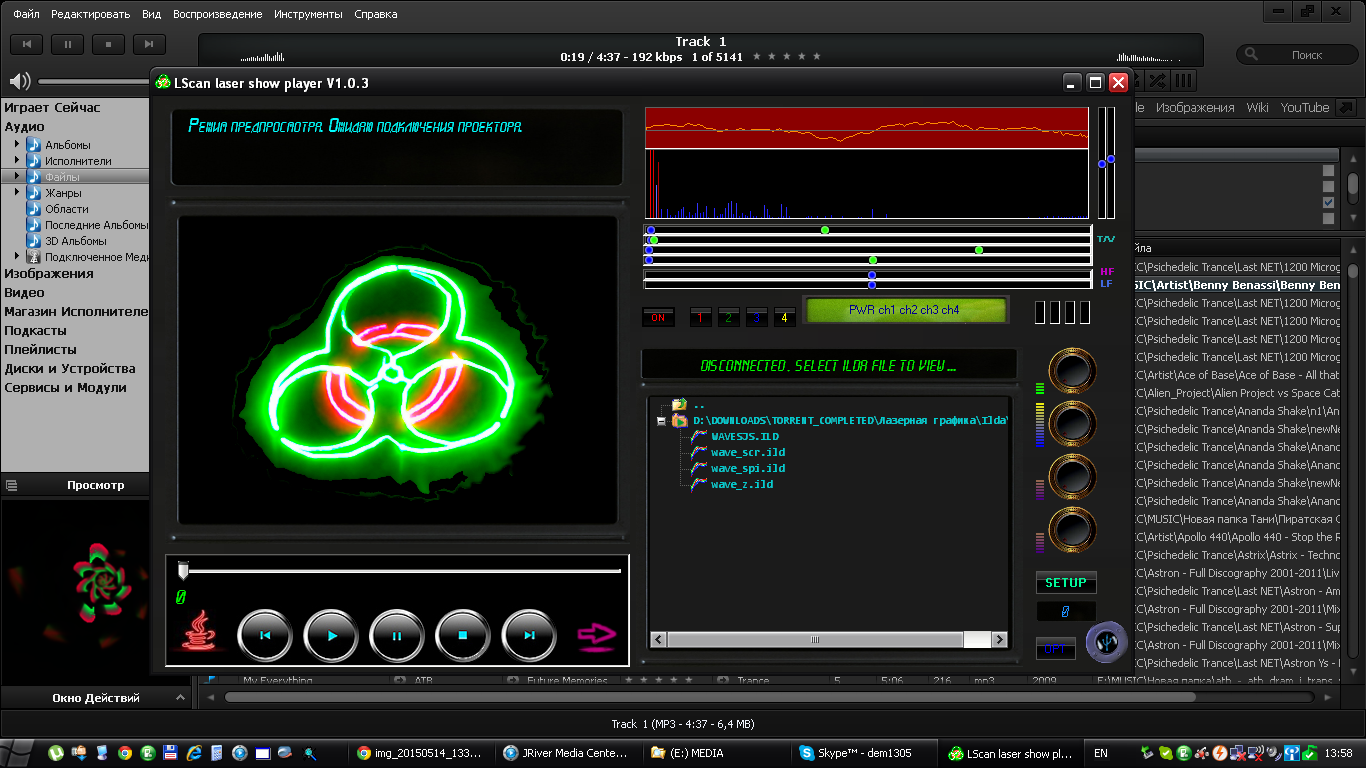Open the Wiki tab in JRiver
The width and height of the screenshot is (1366, 768).
coord(1257,107)
